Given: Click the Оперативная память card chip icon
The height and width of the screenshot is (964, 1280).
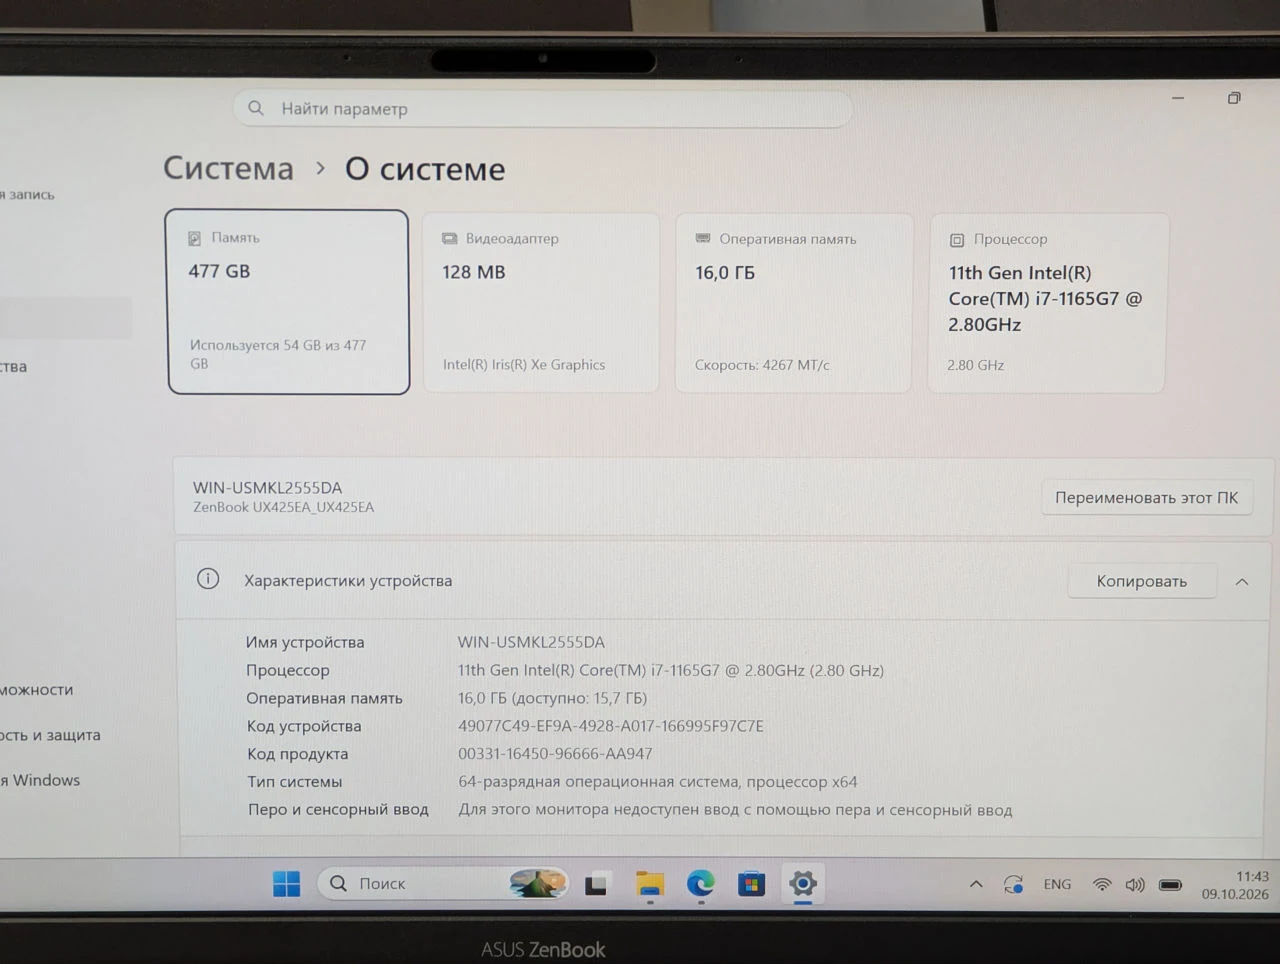Looking at the screenshot, I should [x=703, y=239].
